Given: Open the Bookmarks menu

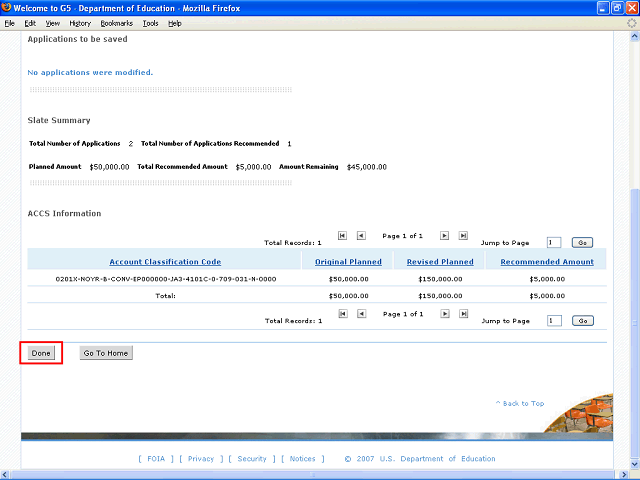Looking at the screenshot, I should click(117, 23).
